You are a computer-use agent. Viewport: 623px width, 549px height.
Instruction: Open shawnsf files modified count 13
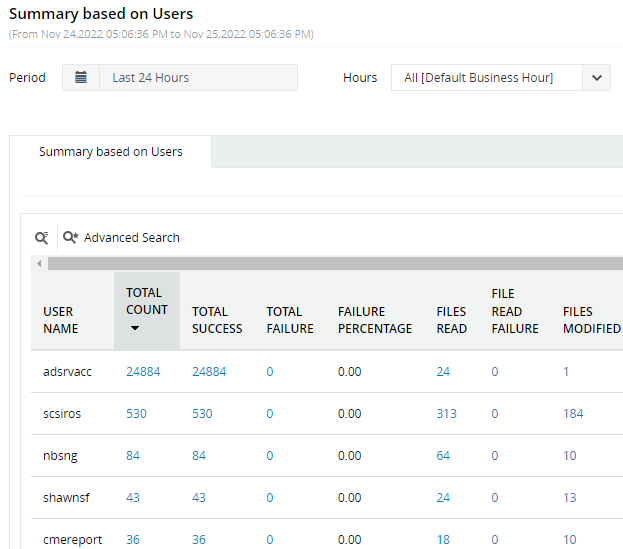[570, 498]
